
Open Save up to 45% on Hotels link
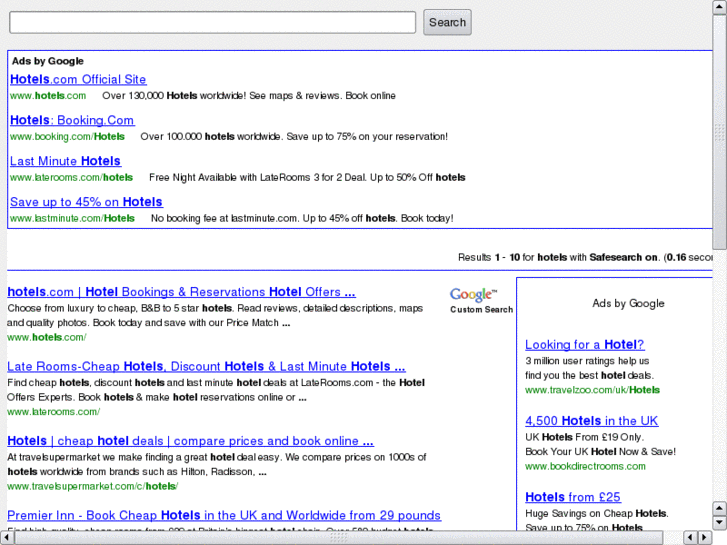point(86,202)
